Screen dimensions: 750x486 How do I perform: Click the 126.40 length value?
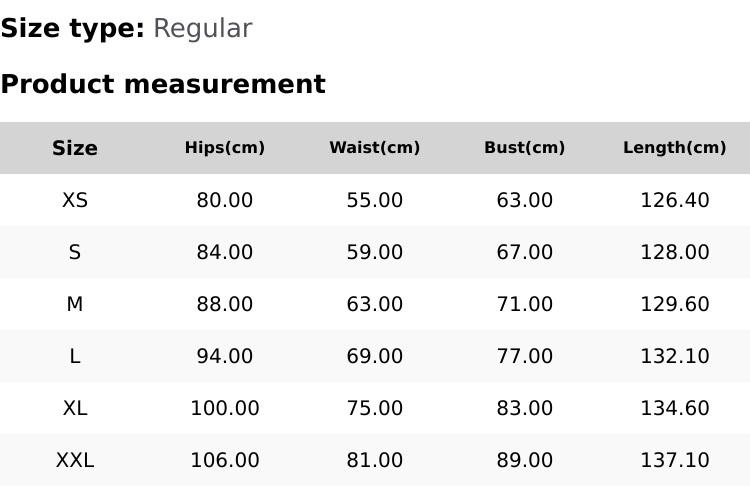[675, 200]
